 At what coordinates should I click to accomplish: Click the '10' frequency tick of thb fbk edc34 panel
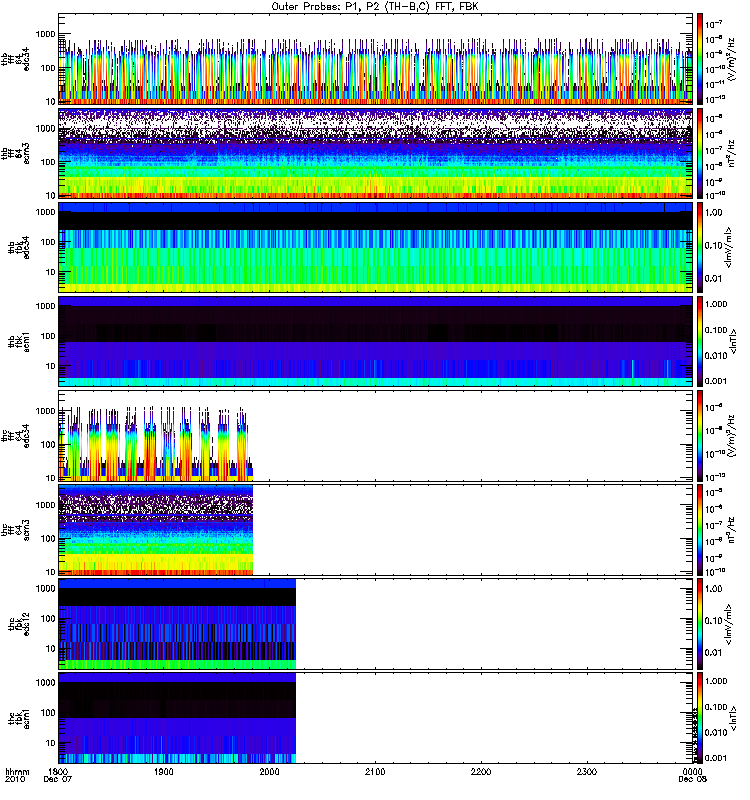pos(50,272)
